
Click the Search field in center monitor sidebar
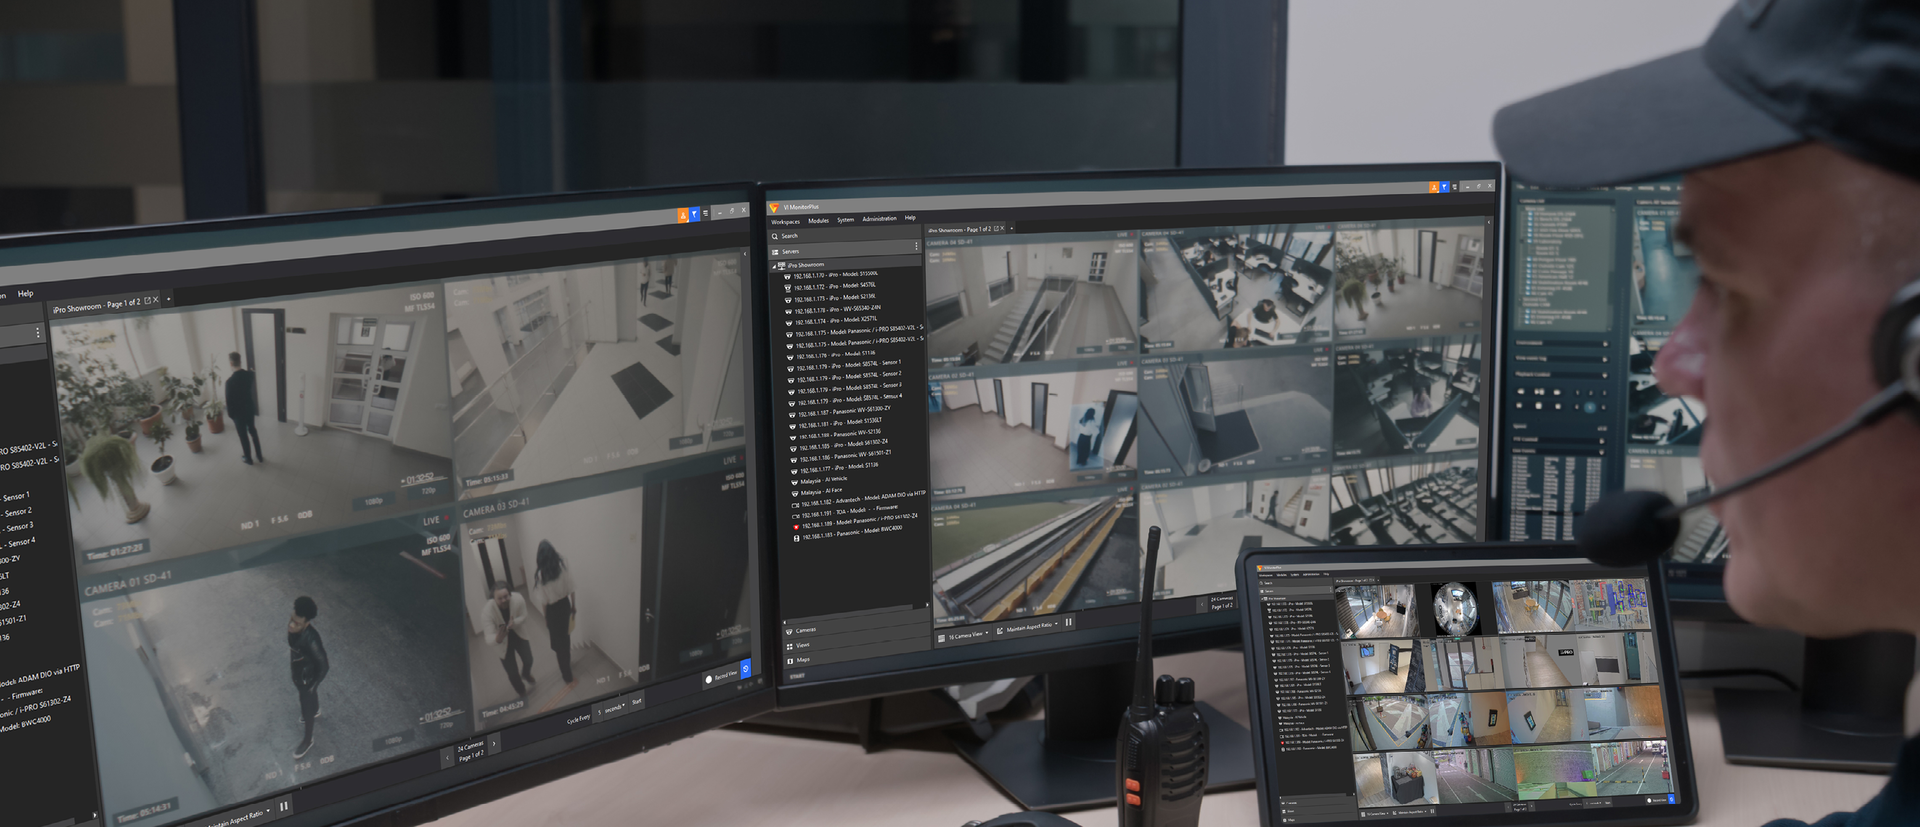845,235
